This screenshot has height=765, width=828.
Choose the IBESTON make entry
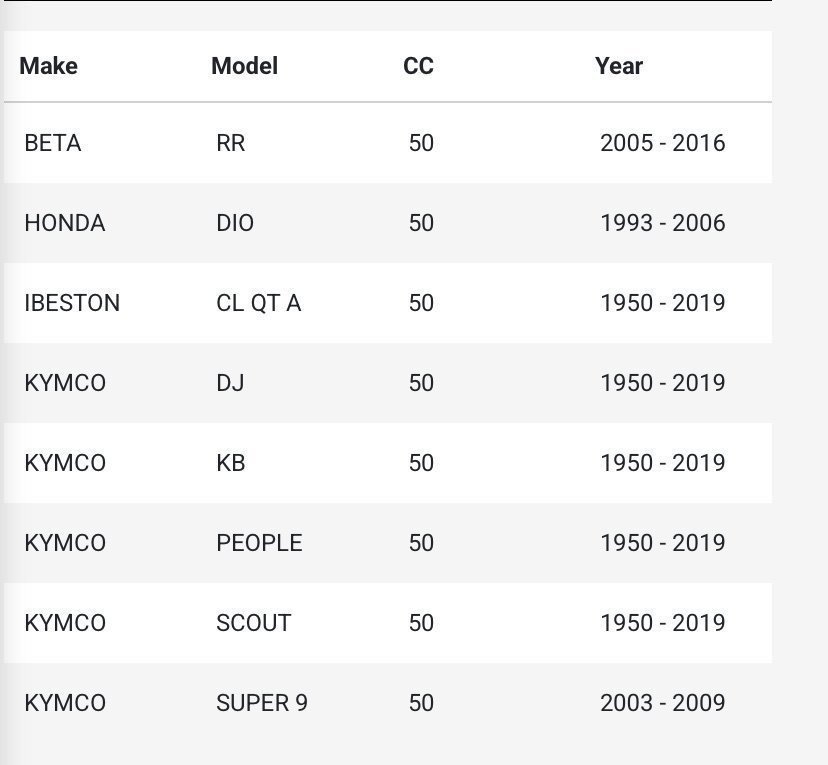click(71, 303)
